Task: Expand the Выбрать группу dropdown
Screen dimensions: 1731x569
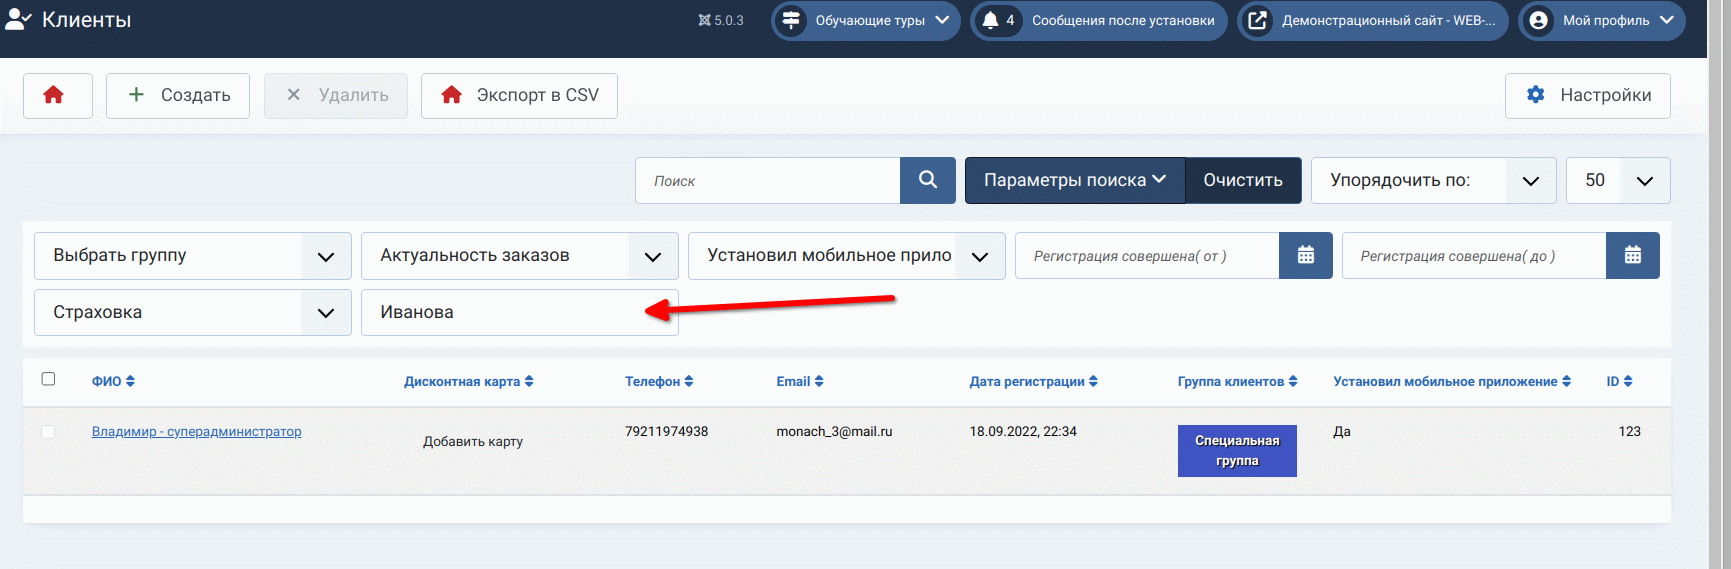Action: coord(192,256)
